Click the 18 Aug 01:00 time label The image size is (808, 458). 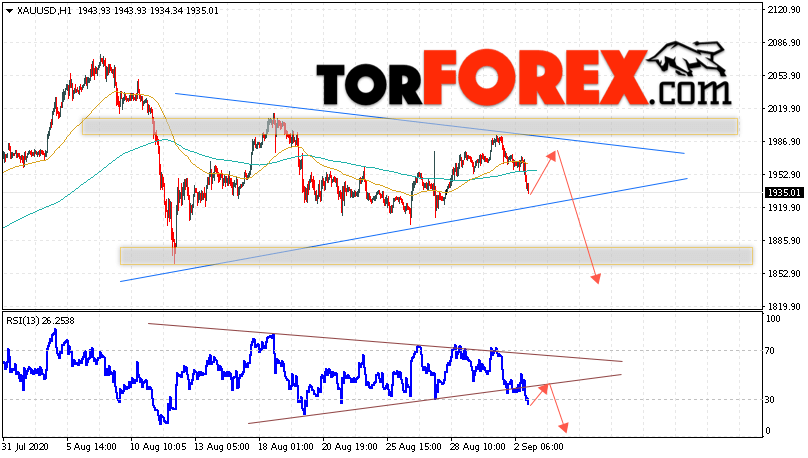click(285, 447)
